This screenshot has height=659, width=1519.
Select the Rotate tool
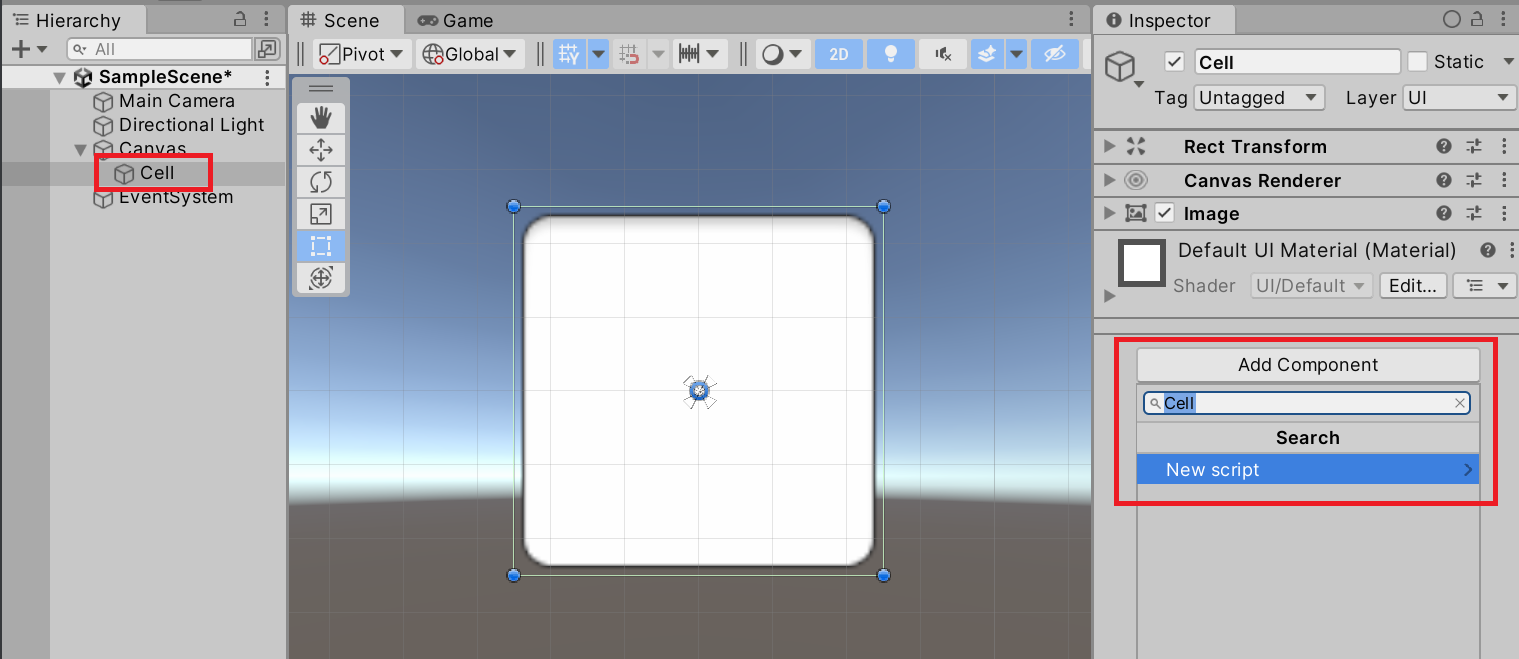[x=321, y=182]
